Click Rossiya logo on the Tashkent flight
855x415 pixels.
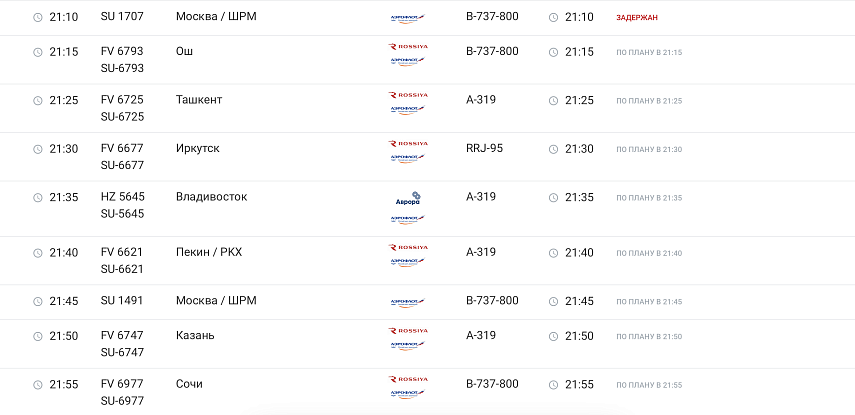pos(408,95)
